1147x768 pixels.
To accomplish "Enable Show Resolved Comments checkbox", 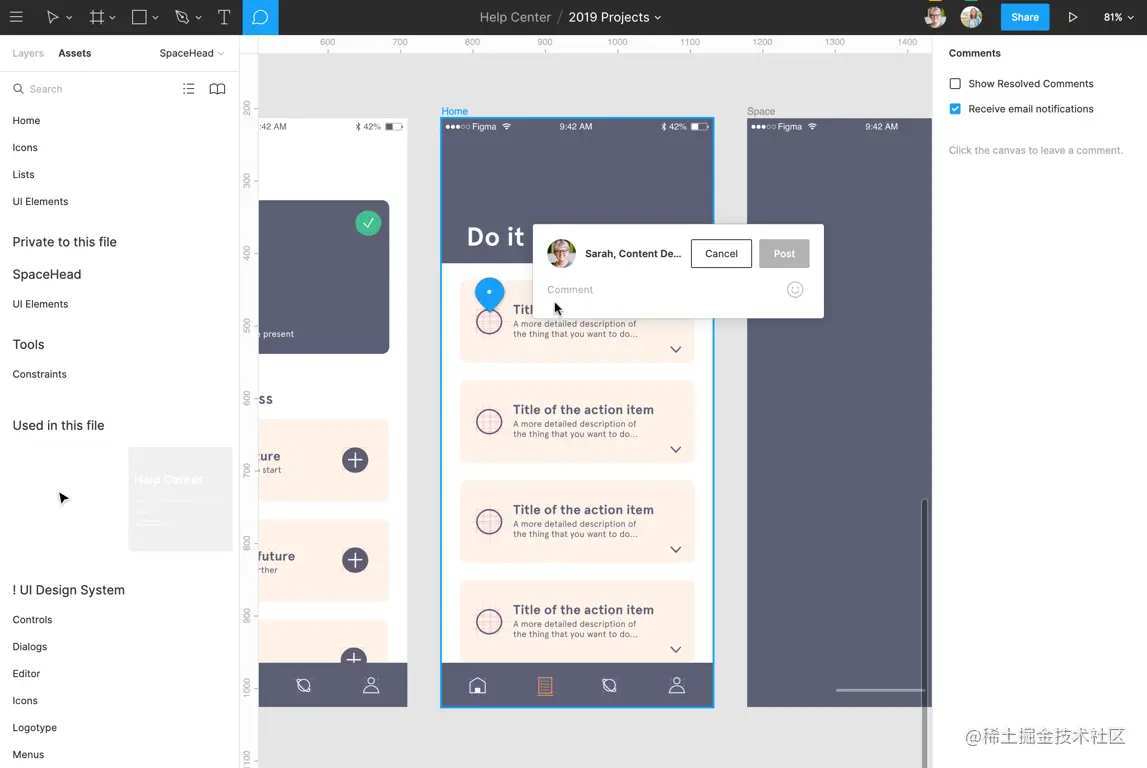I will pyautogui.click(x=955, y=83).
